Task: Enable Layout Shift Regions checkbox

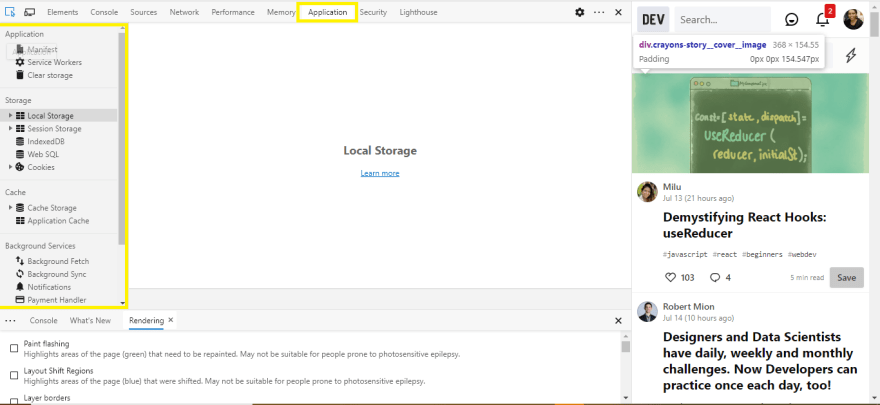Action: (x=14, y=375)
